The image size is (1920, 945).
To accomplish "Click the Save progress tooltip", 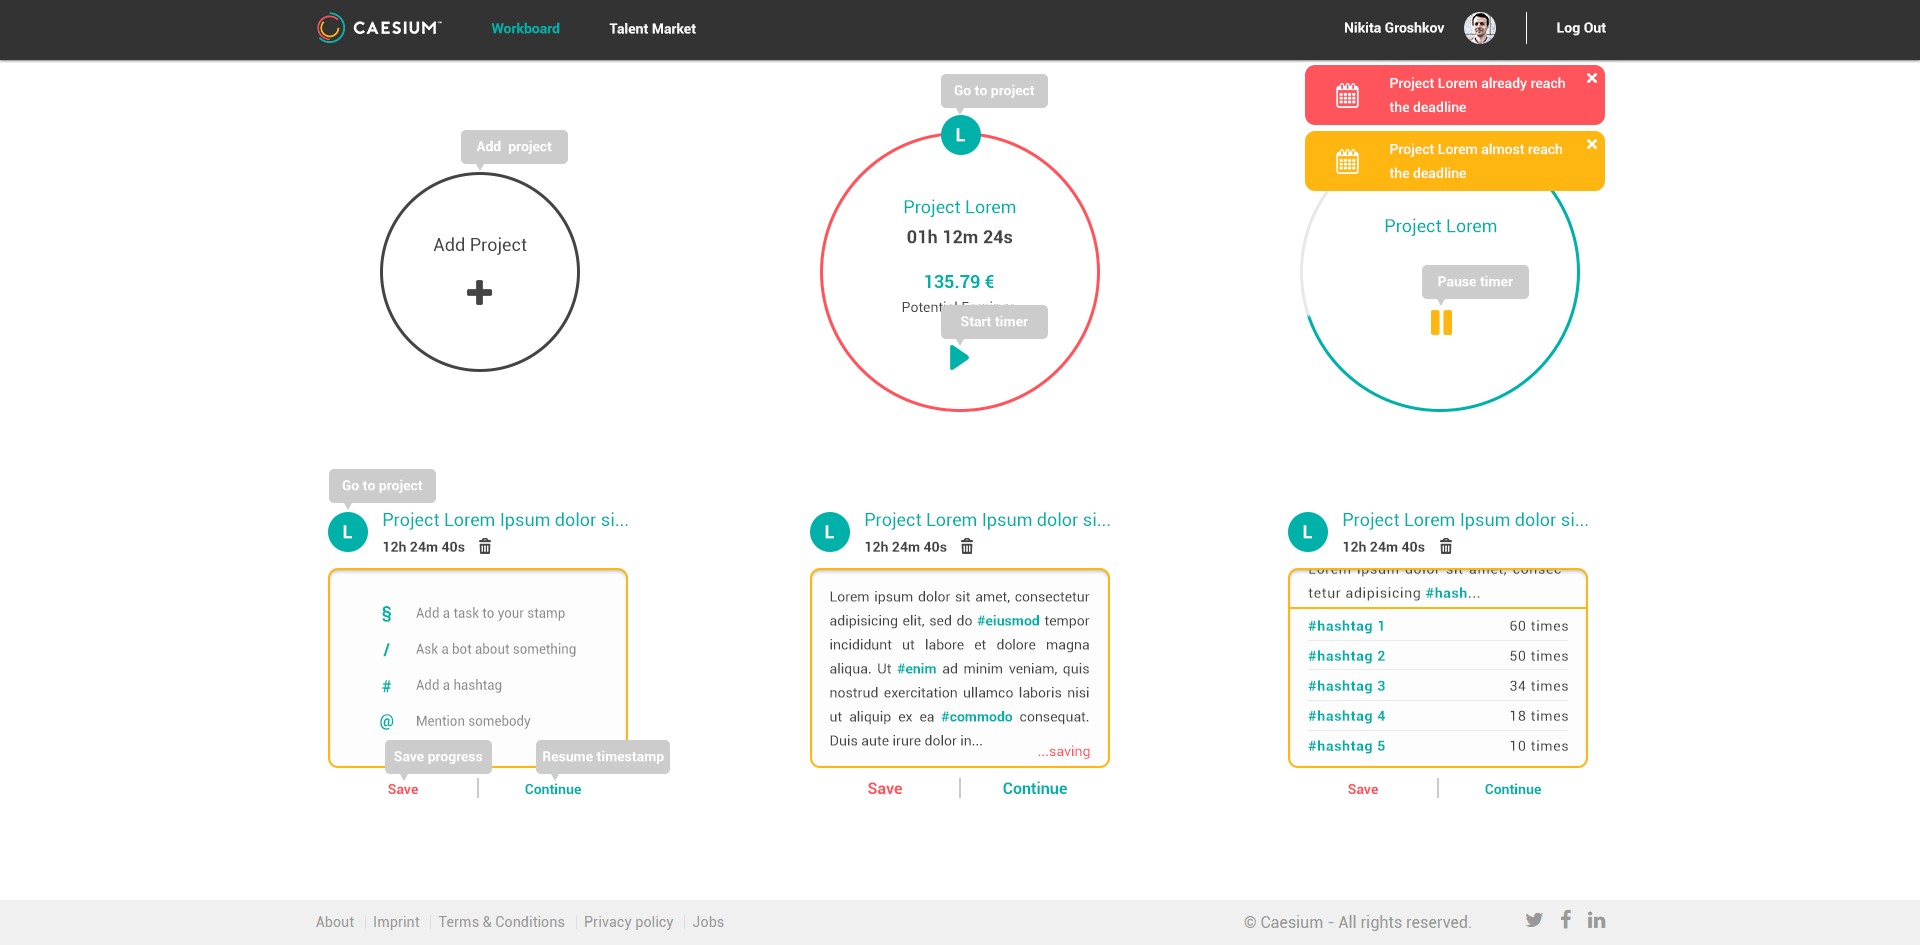I will 438,757.
